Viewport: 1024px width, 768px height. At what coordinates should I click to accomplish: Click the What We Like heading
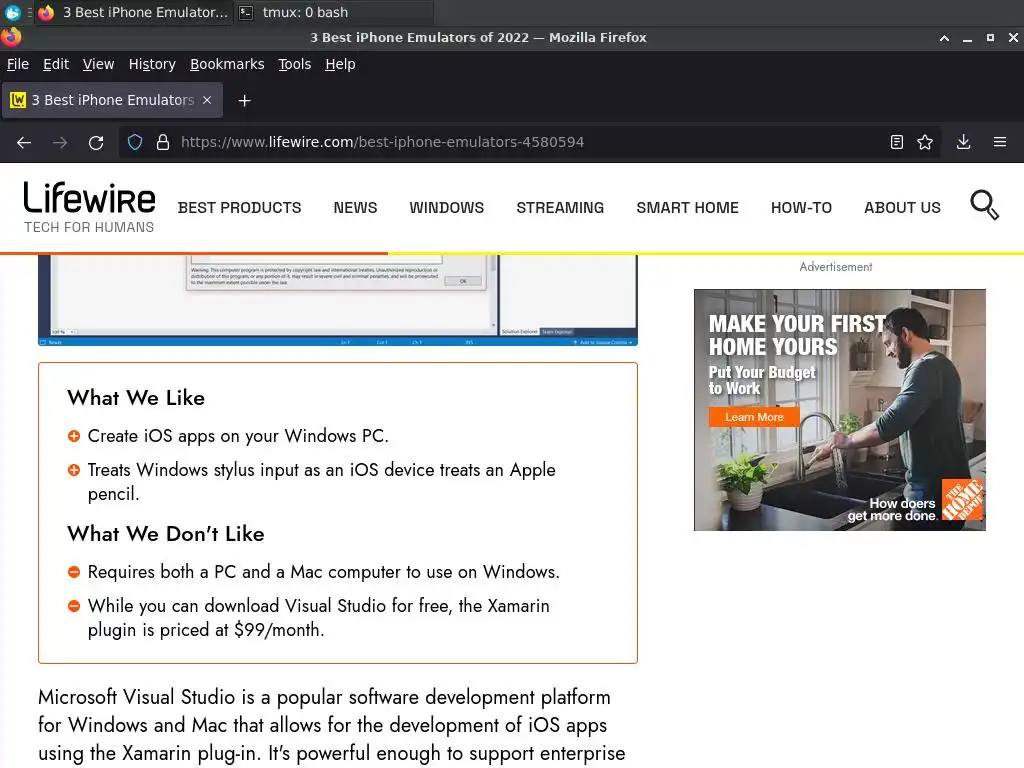click(136, 398)
